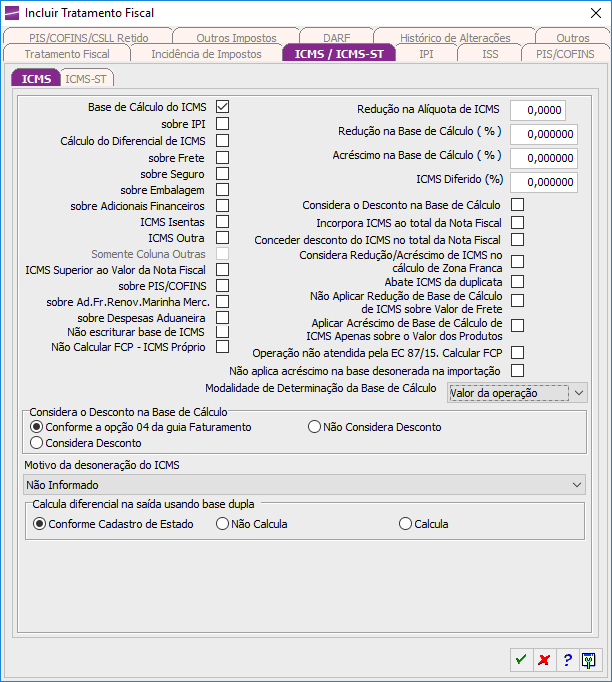Enable Incorpora ICMS ao total da Nota Fiscal
This screenshot has height=682, width=612.
518,223
